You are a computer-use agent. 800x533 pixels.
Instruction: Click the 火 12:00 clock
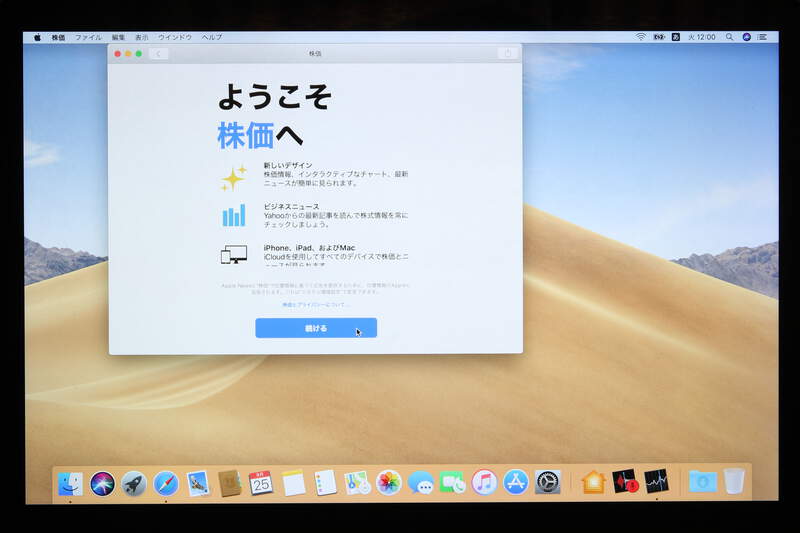(702, 37)
